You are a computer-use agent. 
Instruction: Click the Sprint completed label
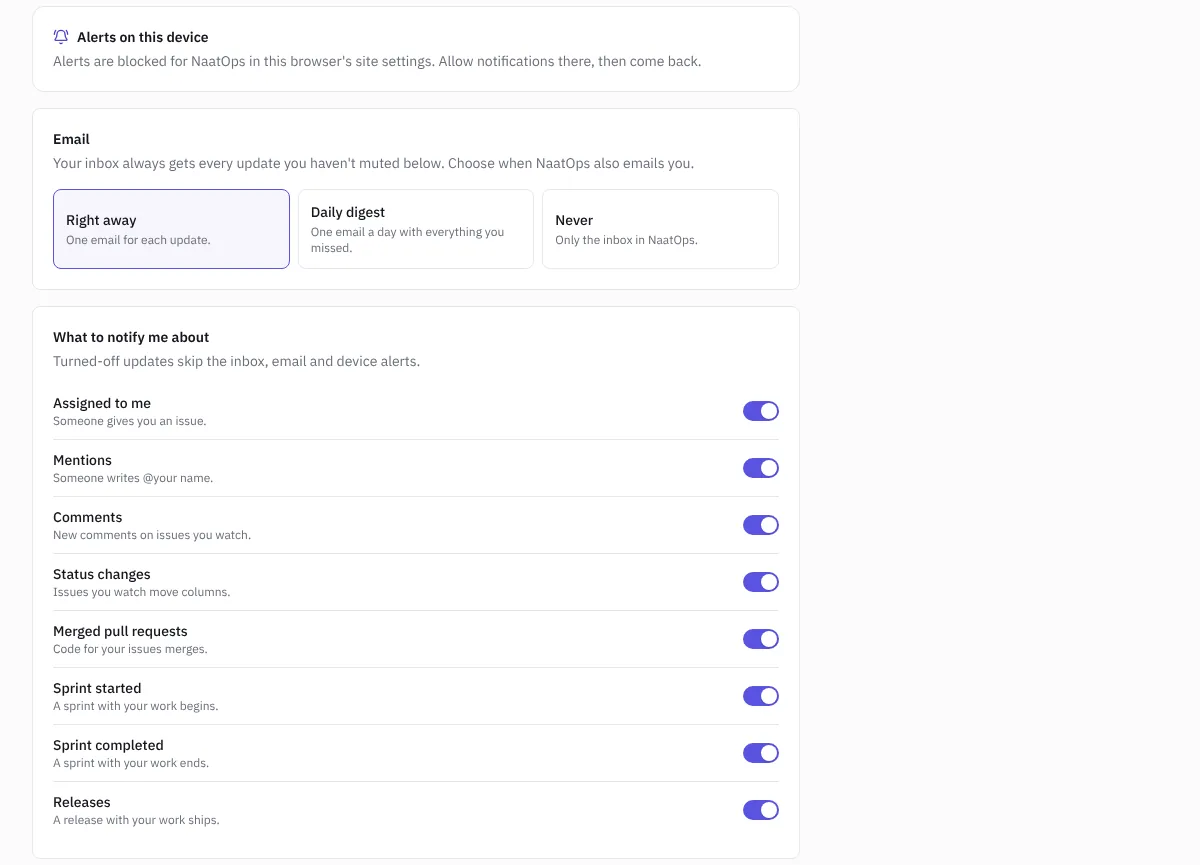[x=108, y=745]
